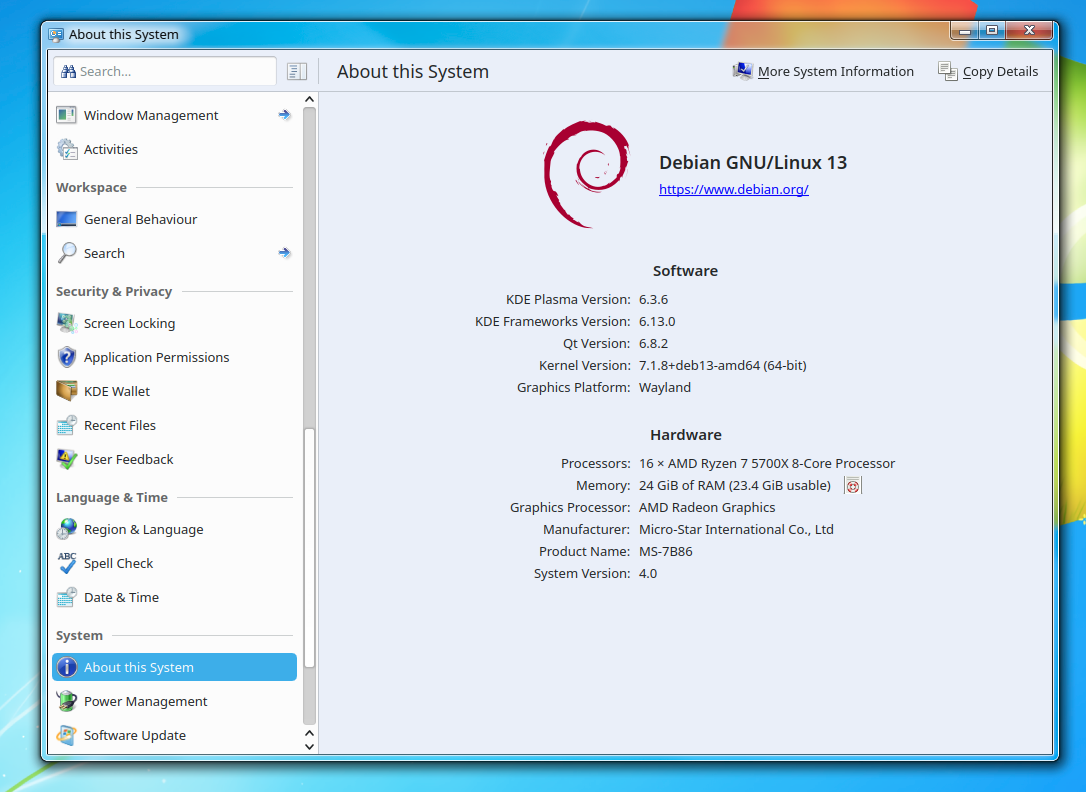Click the Copy Details button

pyautogui.click(x=988, y=71)
